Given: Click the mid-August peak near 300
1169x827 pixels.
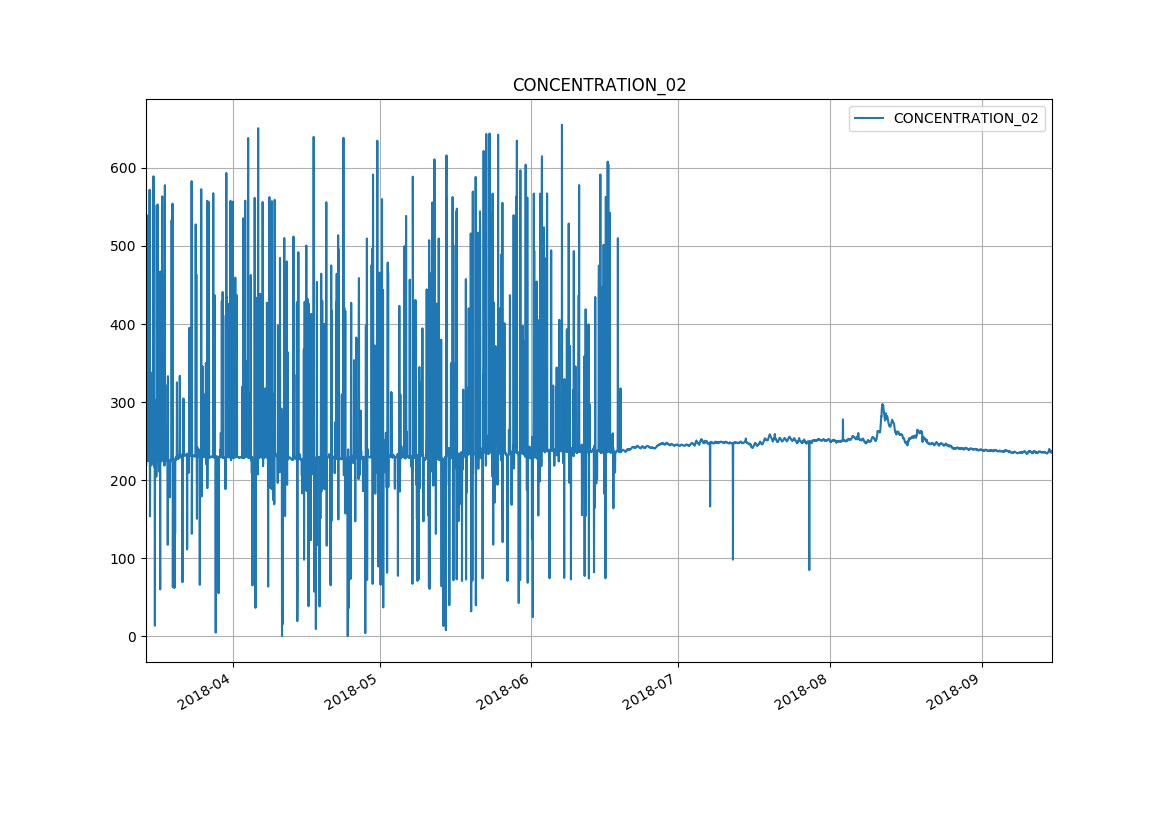Looking at the screenshot, I should 882,405.
